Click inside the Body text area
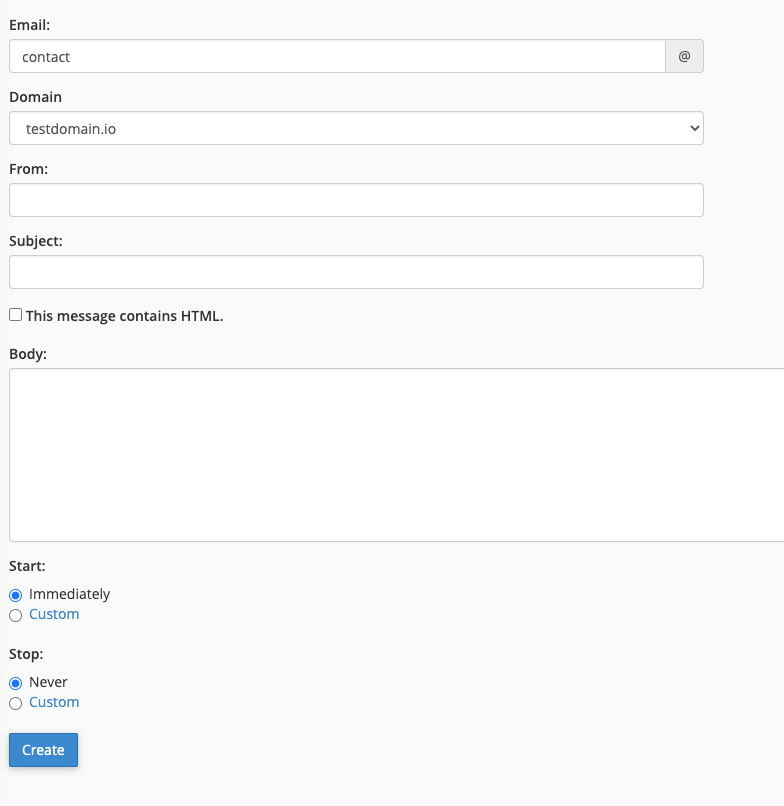The width and height of the screenshot is (784, 806). 396,455
